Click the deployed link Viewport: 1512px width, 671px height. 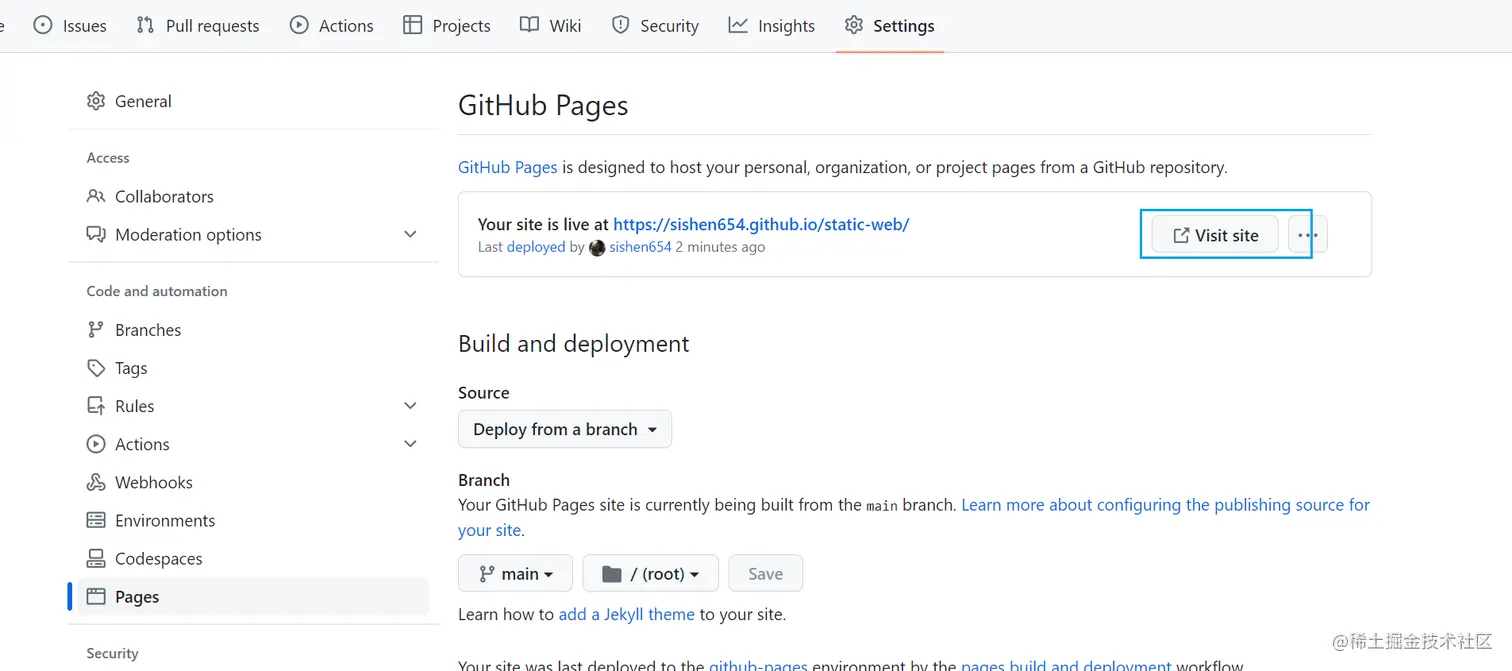[536, 247]
